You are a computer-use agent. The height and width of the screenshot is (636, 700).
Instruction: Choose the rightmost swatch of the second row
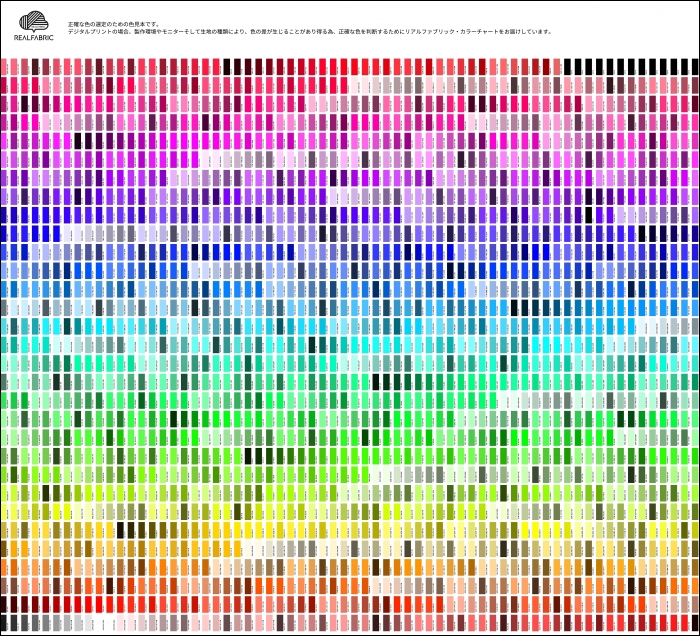click(692, 86)
